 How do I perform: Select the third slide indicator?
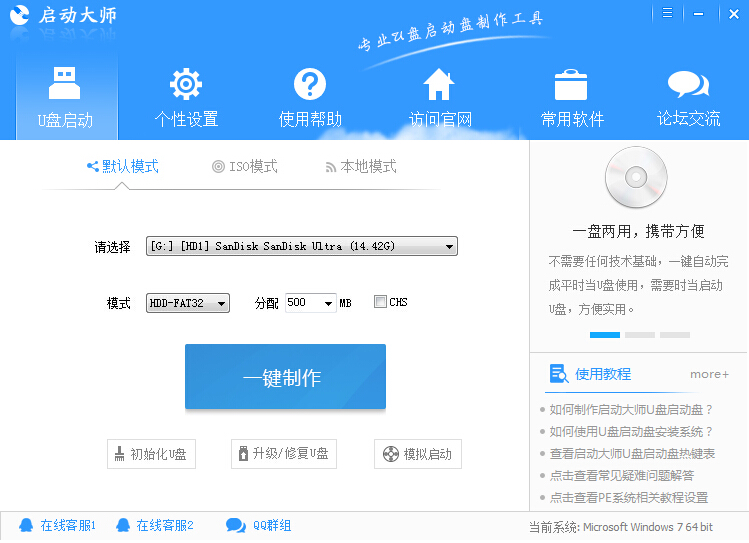point(674,335)
